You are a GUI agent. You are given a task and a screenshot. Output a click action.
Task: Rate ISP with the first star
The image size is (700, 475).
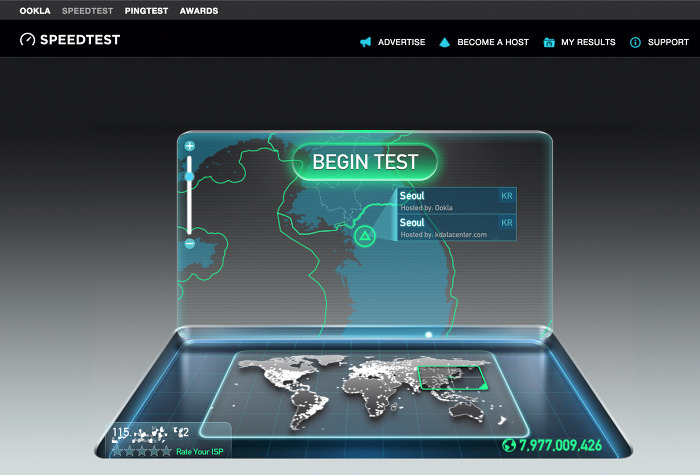[x=117, y=451]
